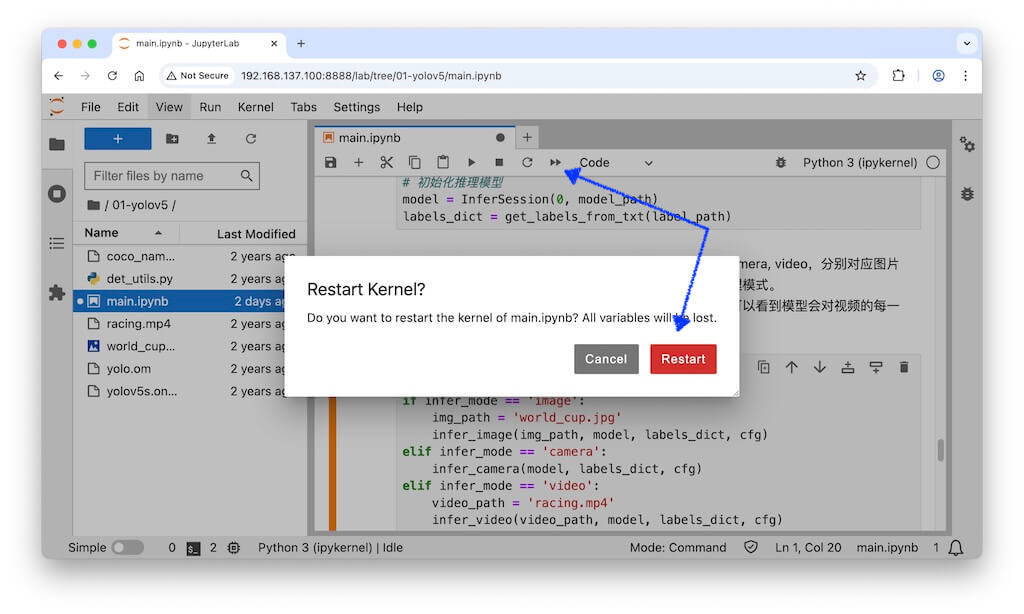
Task: Open the cell type Code dropdown
Action: [x=615, y=162]
